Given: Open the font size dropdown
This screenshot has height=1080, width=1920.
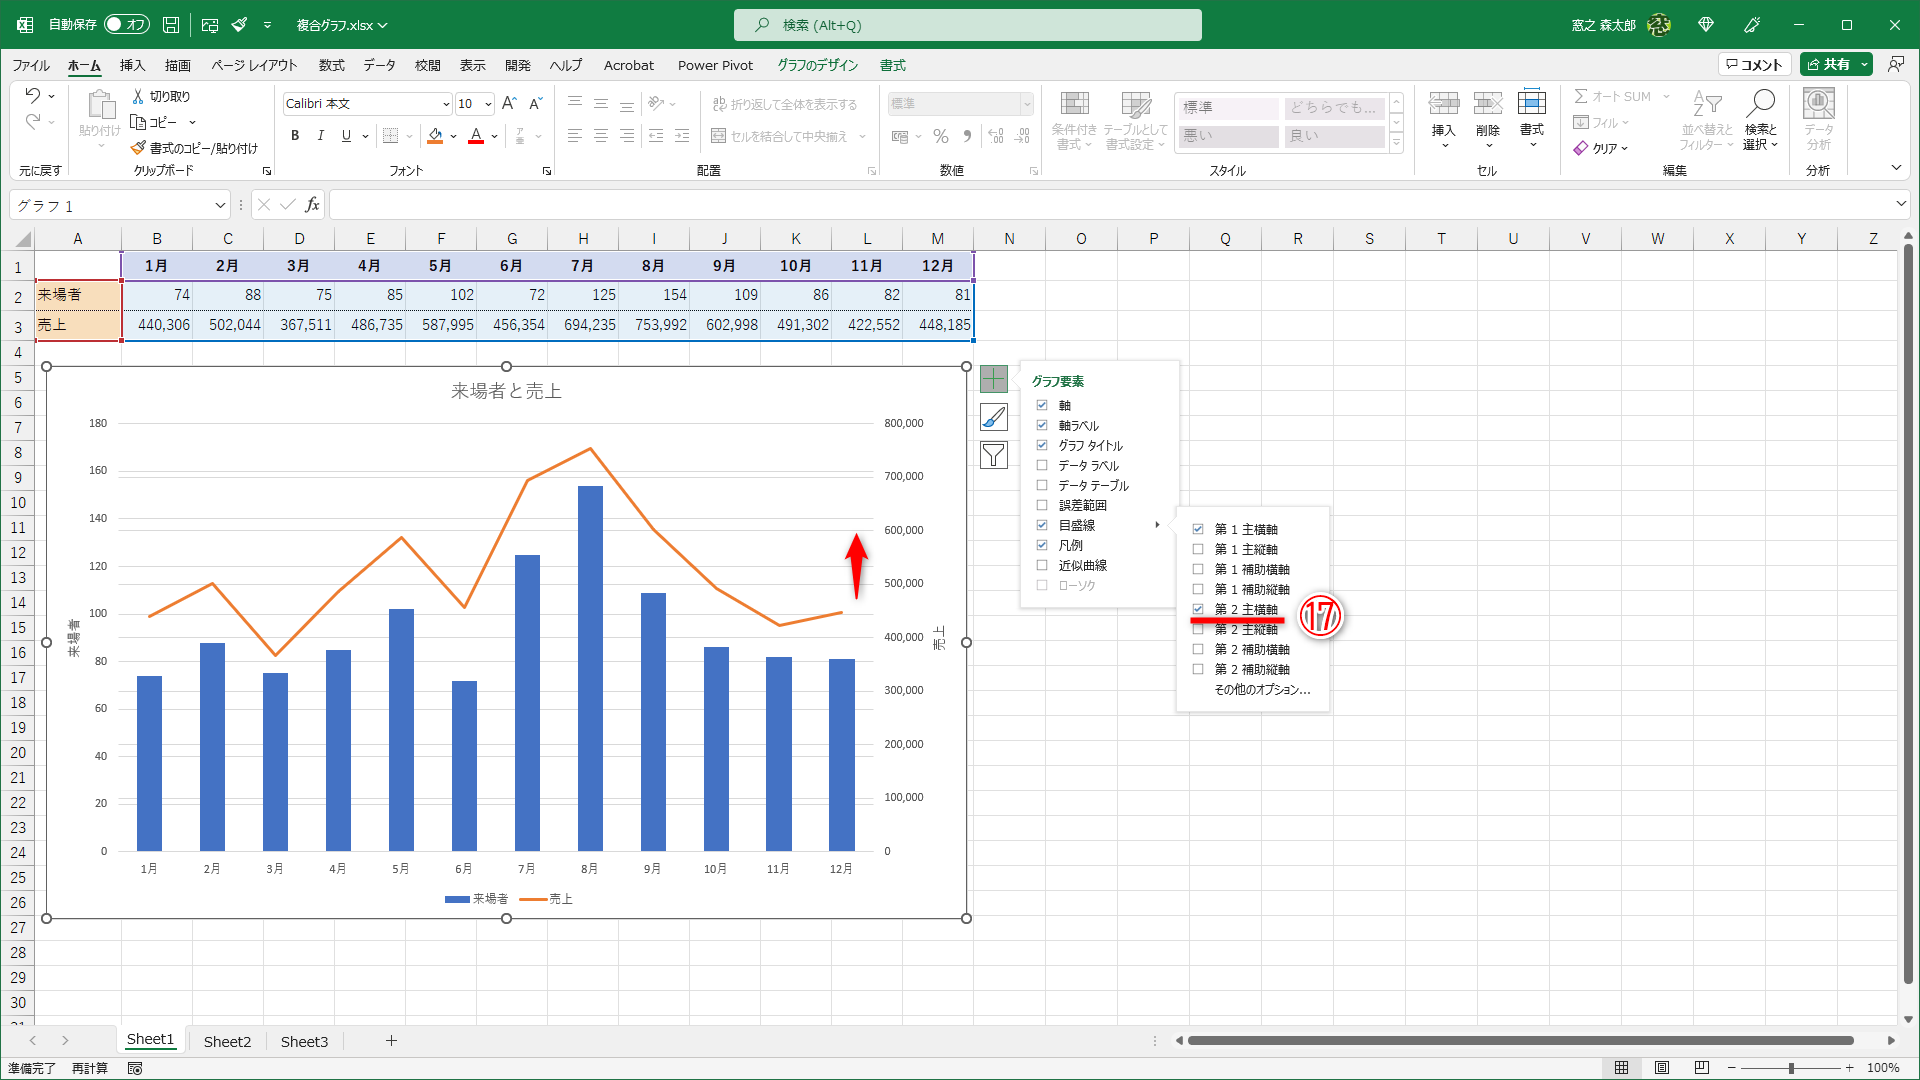Looking at the screenshot, I should 488,104.
